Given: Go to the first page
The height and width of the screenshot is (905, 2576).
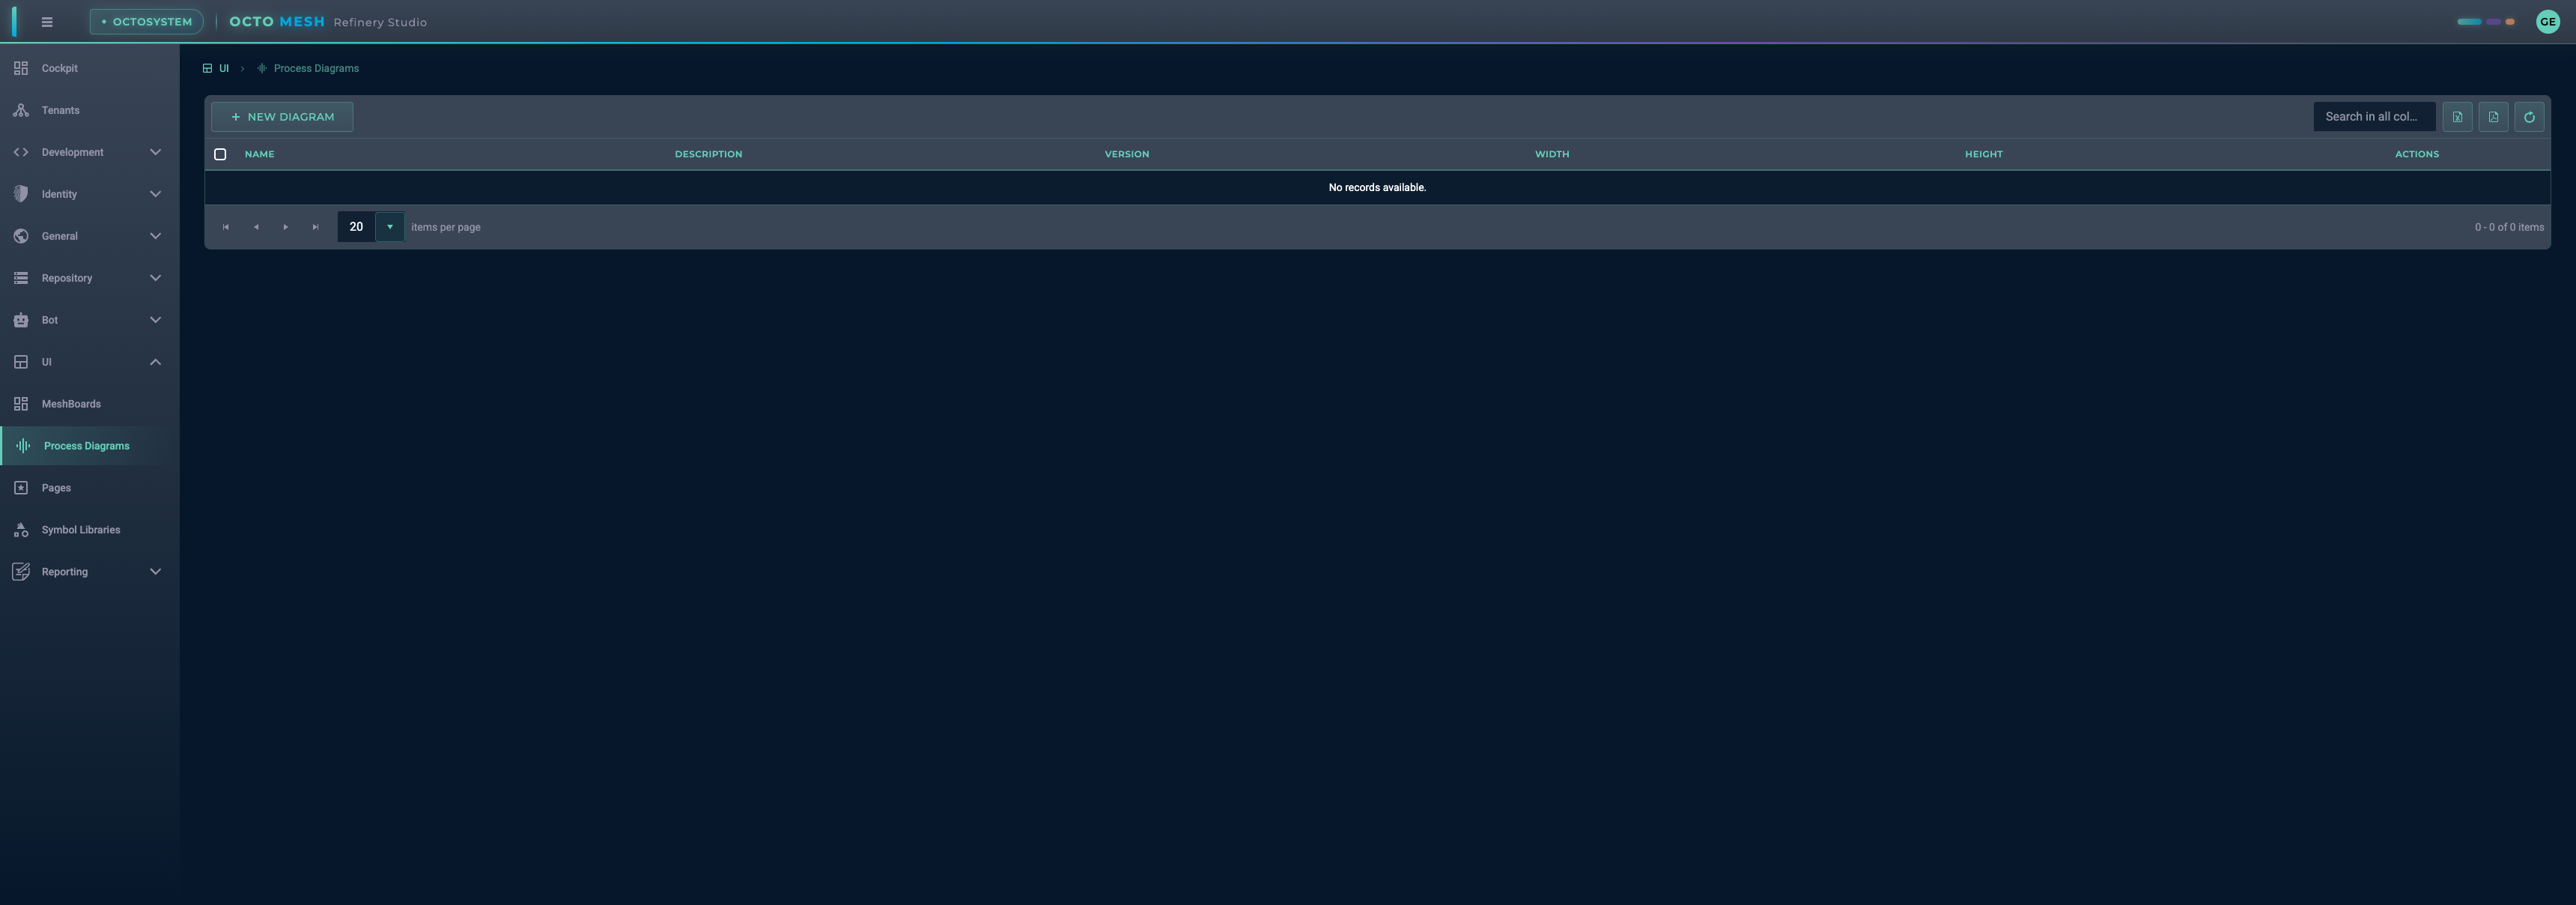Looking at the screenshot, I should click(x=226, y=227).
